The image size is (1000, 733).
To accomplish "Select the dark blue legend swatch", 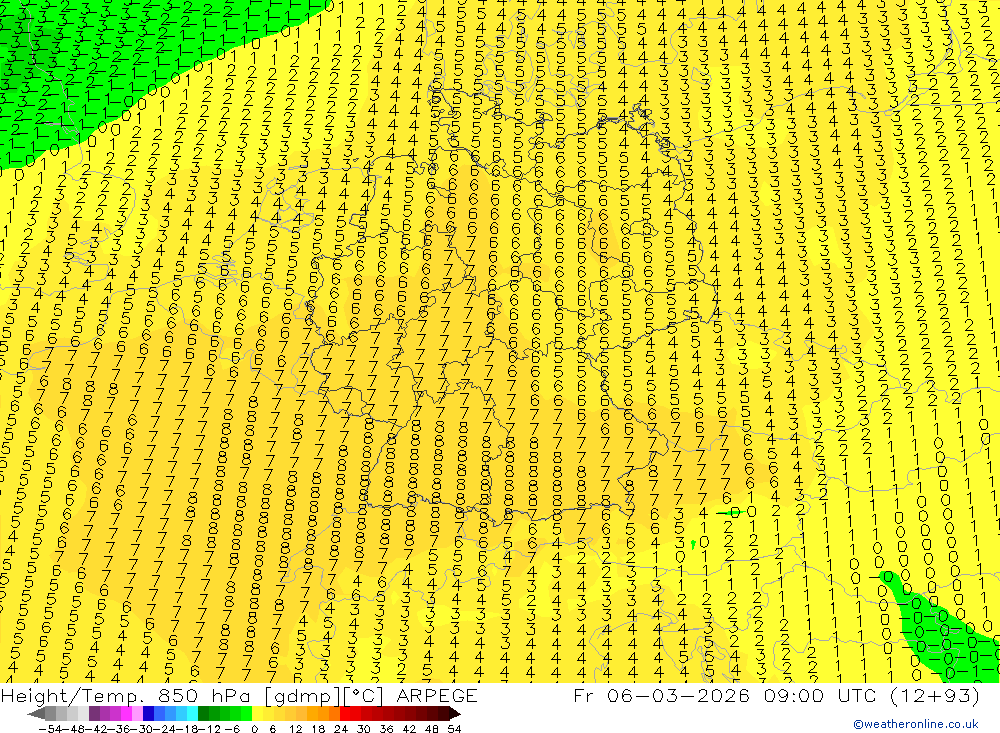I will (148, 713).
